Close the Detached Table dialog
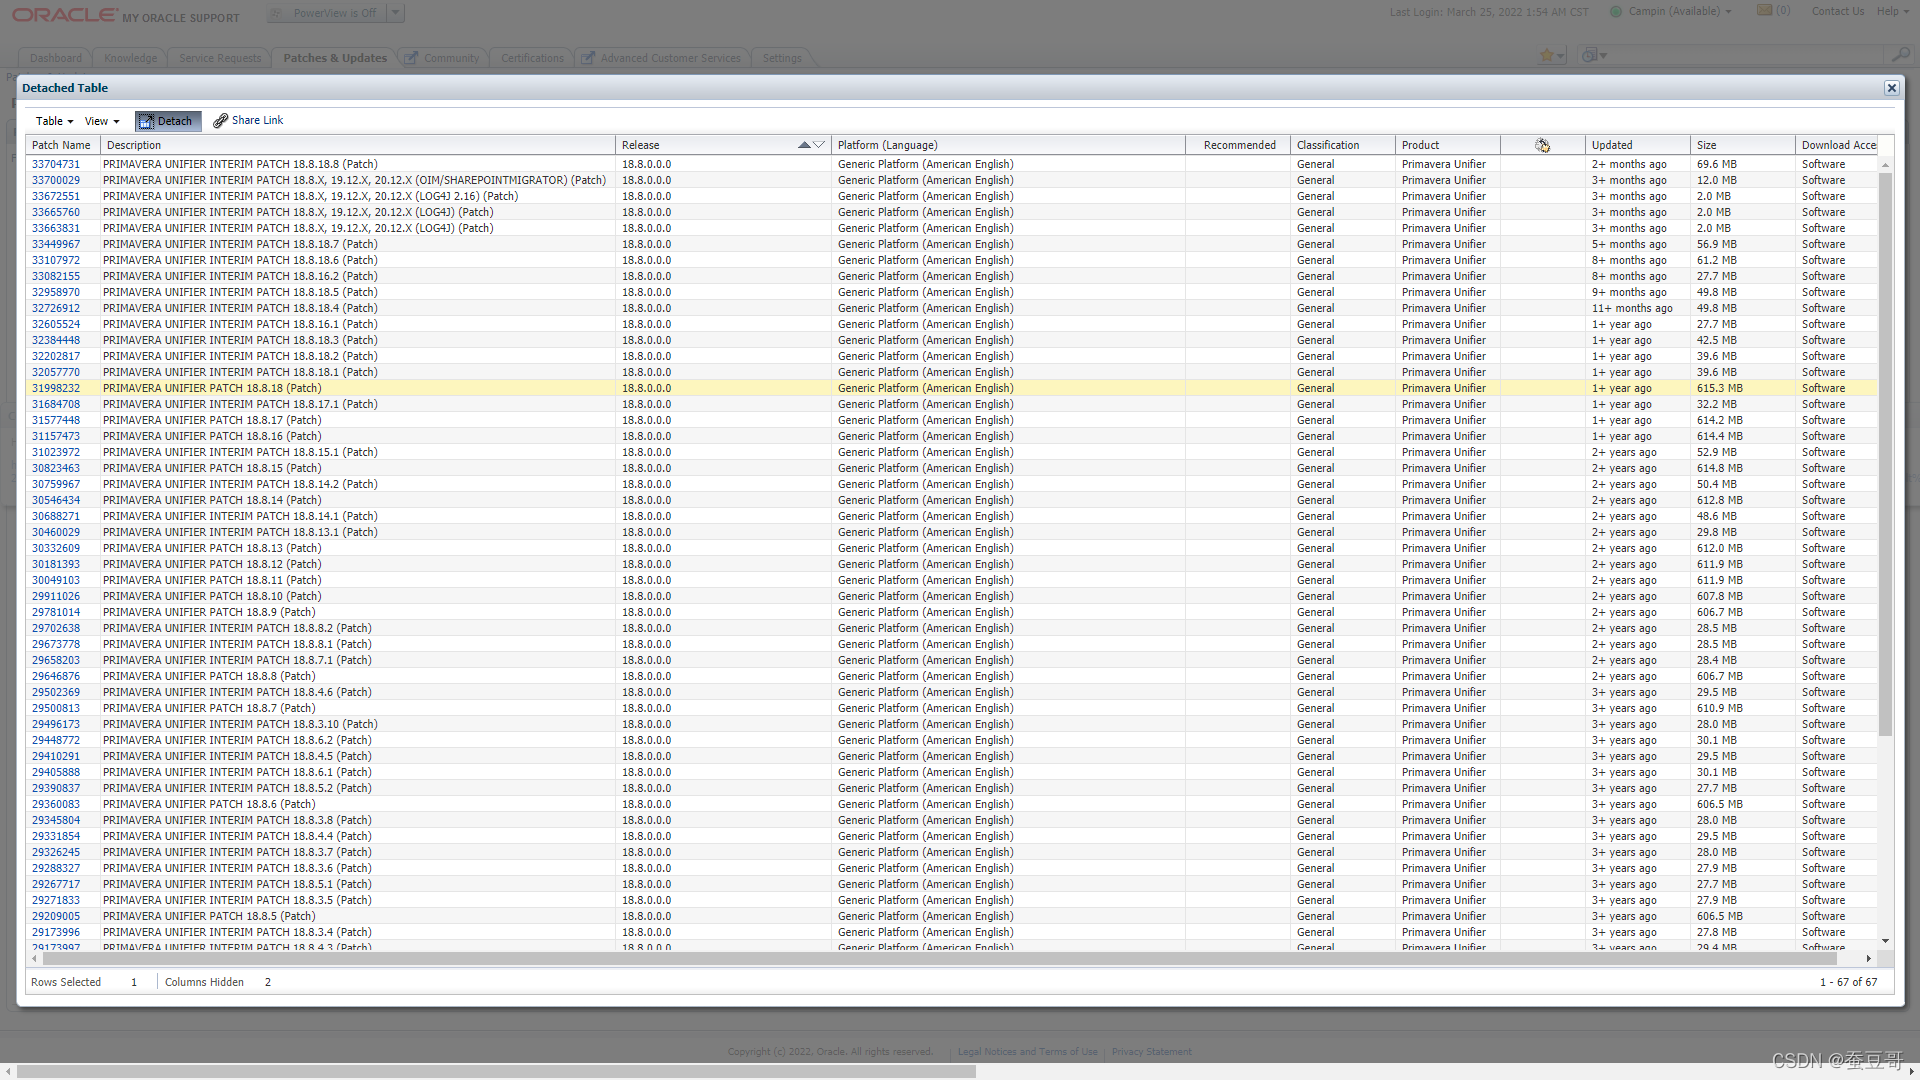 [x=1891, y=88]
